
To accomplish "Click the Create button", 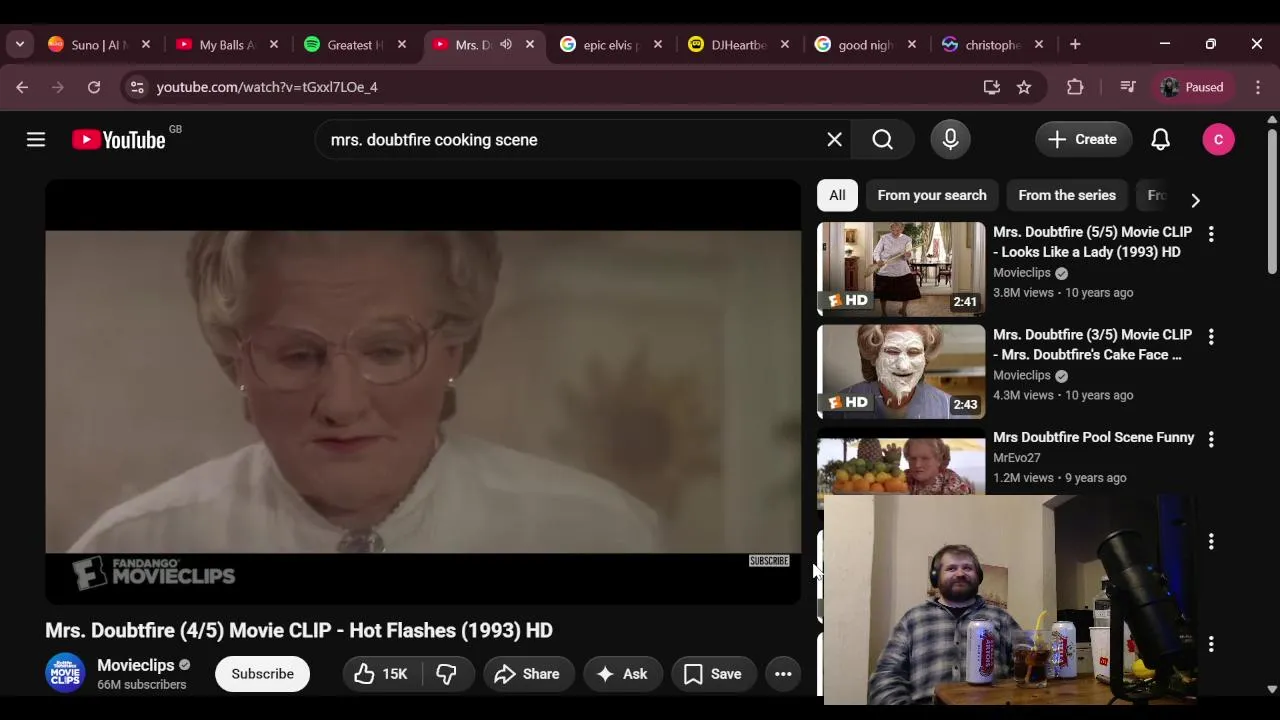I will pos(1083,140).
